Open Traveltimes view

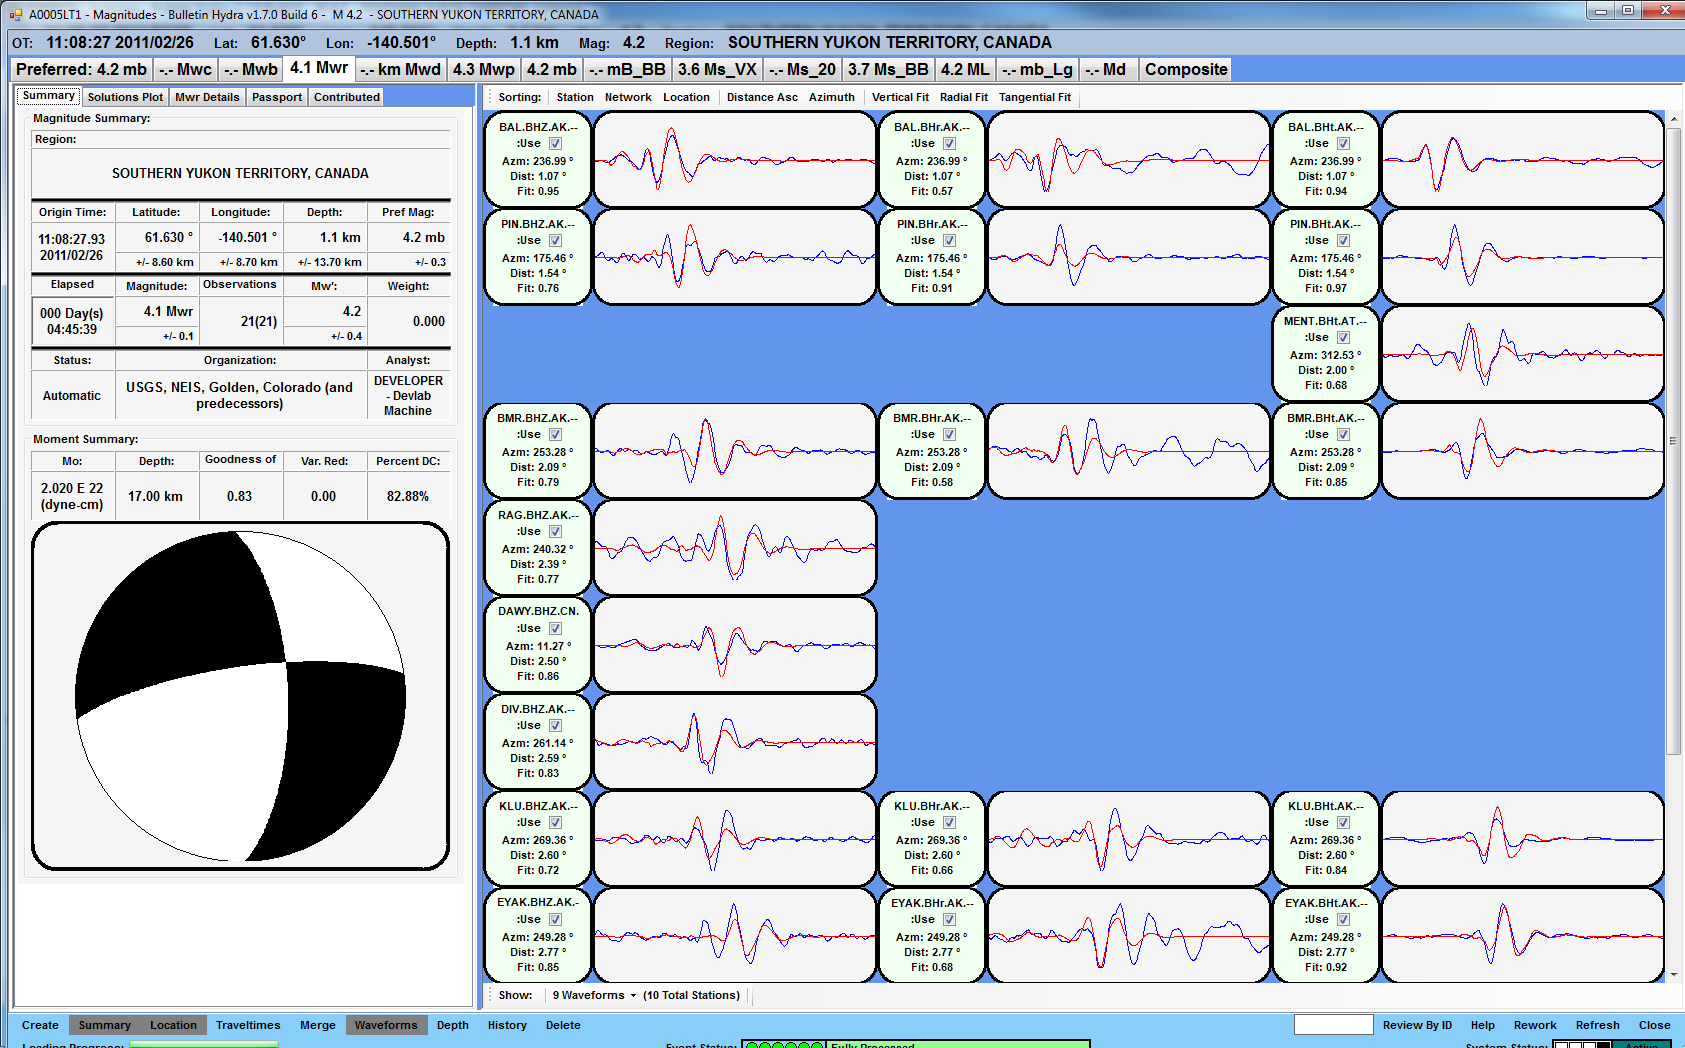coord(248,1025)
